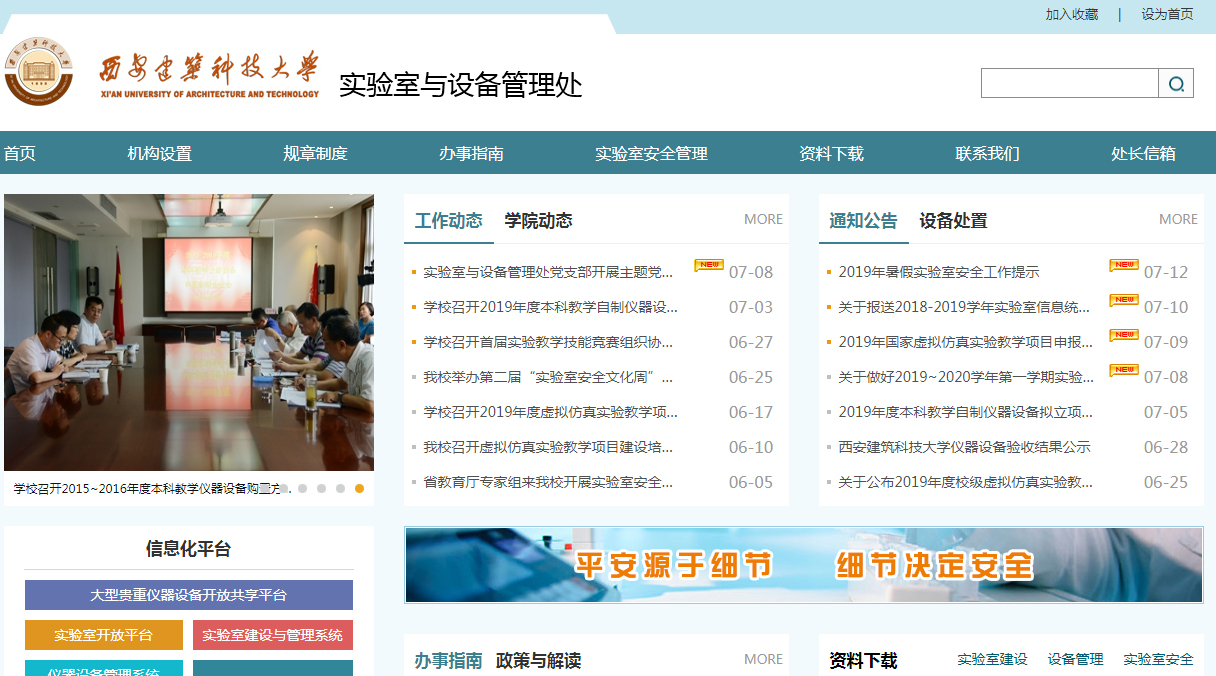Click the red 实验室建设与管理系统 button
Screen dimensions: 1216x676
coord(272,635)
